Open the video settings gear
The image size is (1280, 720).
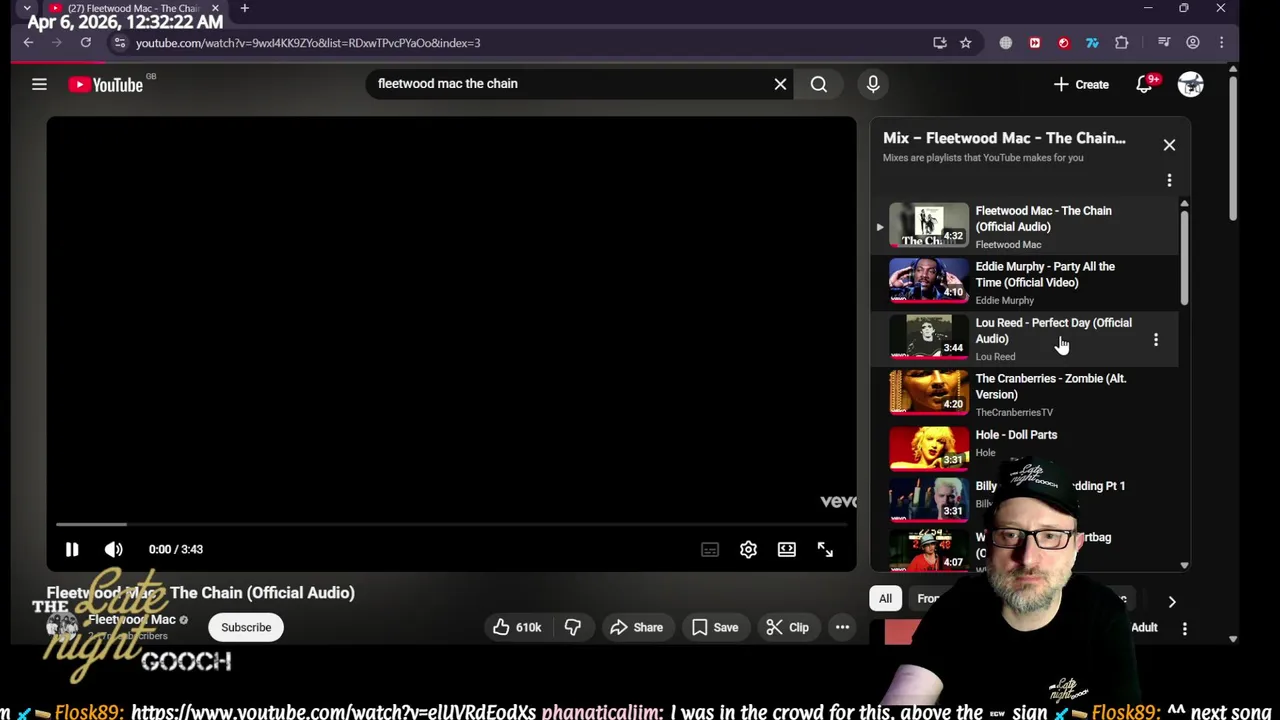(748, 549)
